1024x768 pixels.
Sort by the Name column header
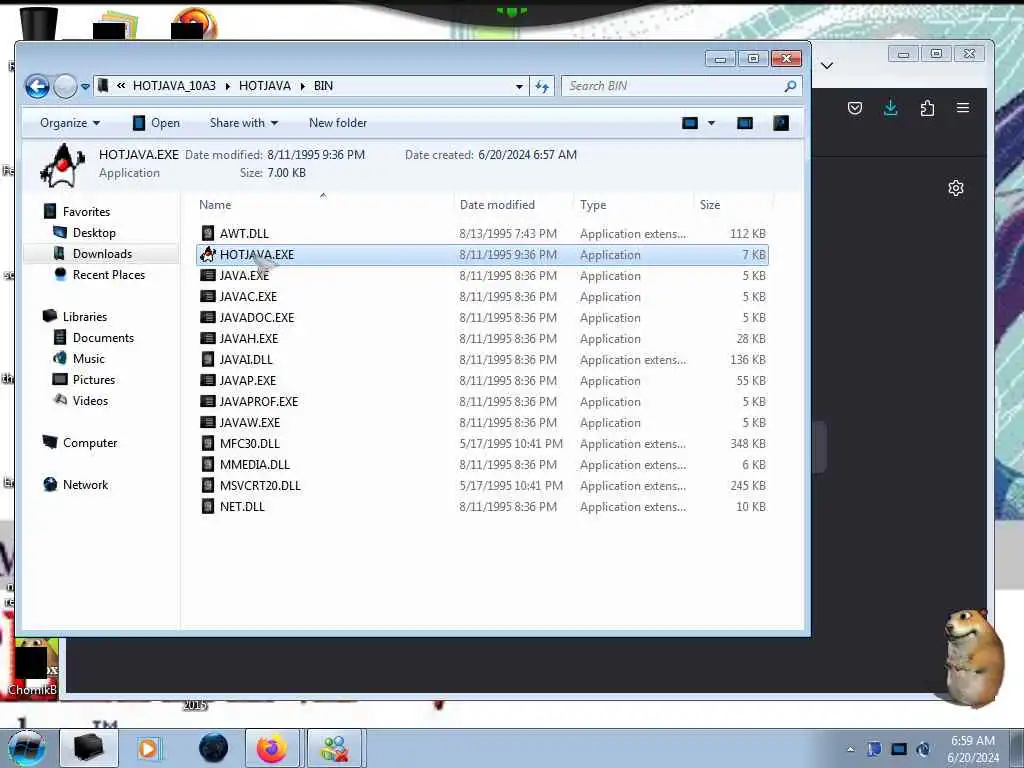tap(215, 204)
